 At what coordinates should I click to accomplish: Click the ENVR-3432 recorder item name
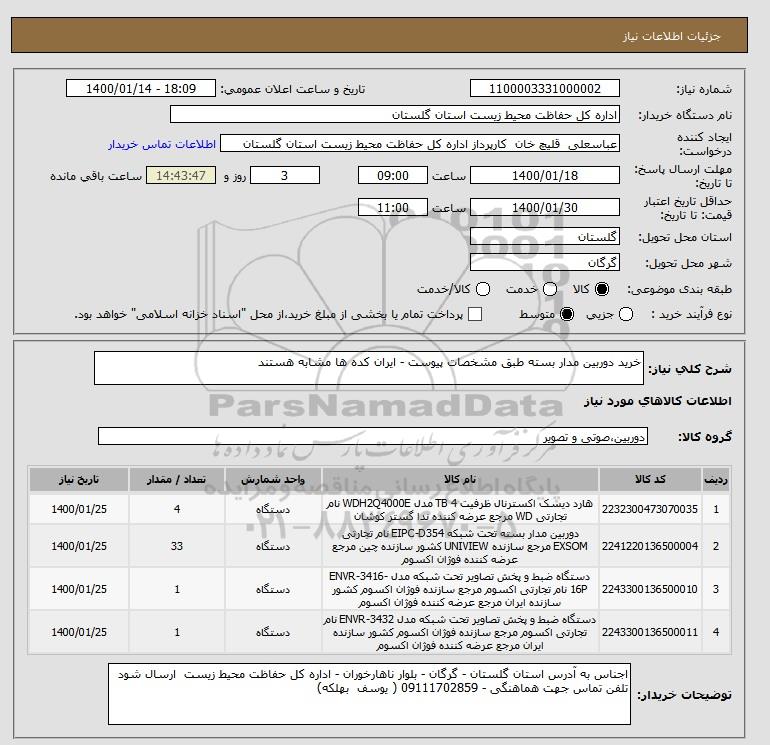pyautogui.click(x=460, y=632)
